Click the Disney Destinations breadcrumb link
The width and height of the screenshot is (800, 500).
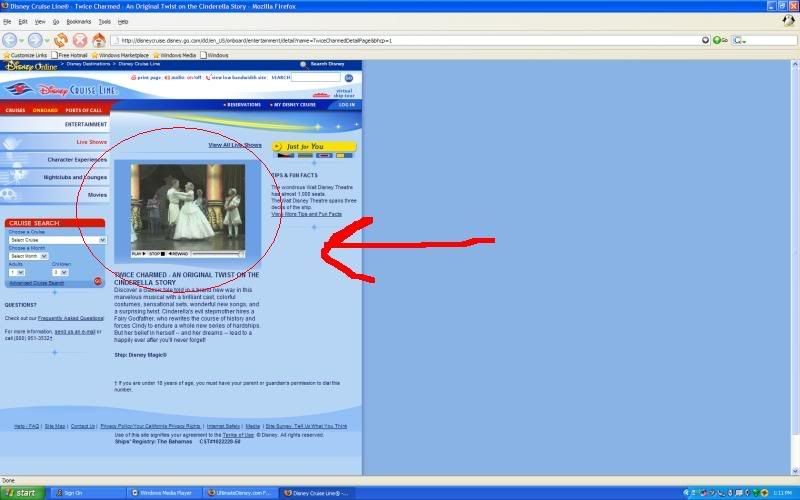(x=88, y=64)
